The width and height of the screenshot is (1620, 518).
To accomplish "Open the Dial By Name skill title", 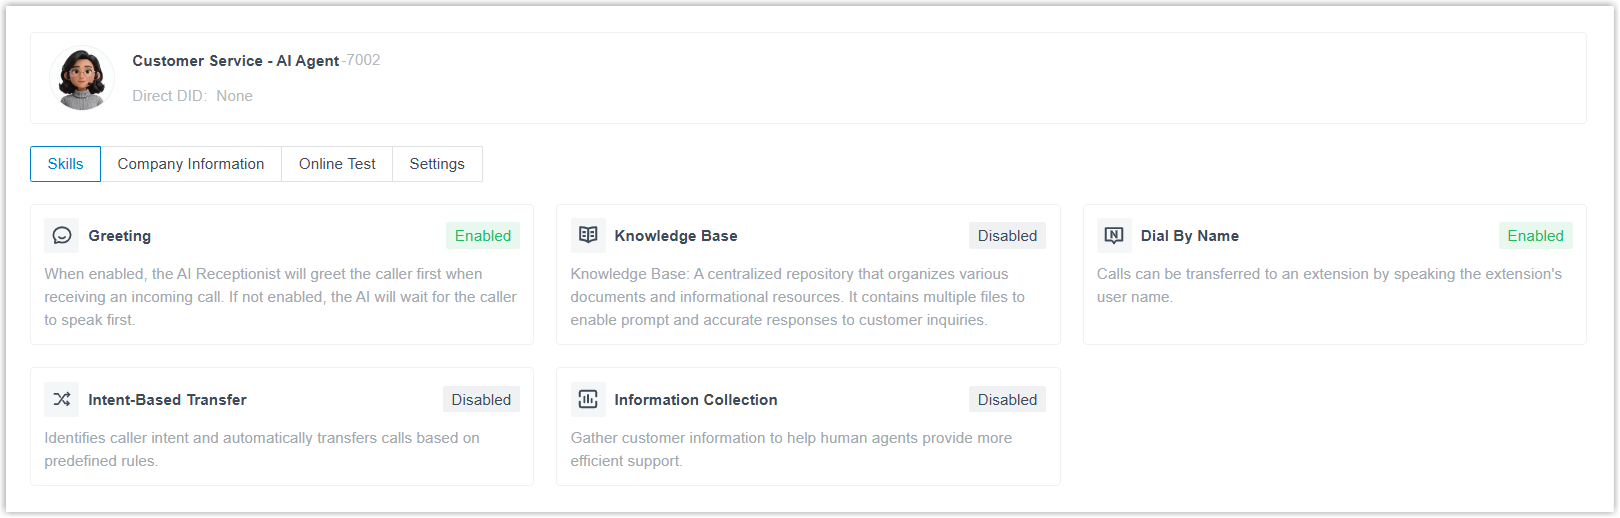I will (1190, 236).
